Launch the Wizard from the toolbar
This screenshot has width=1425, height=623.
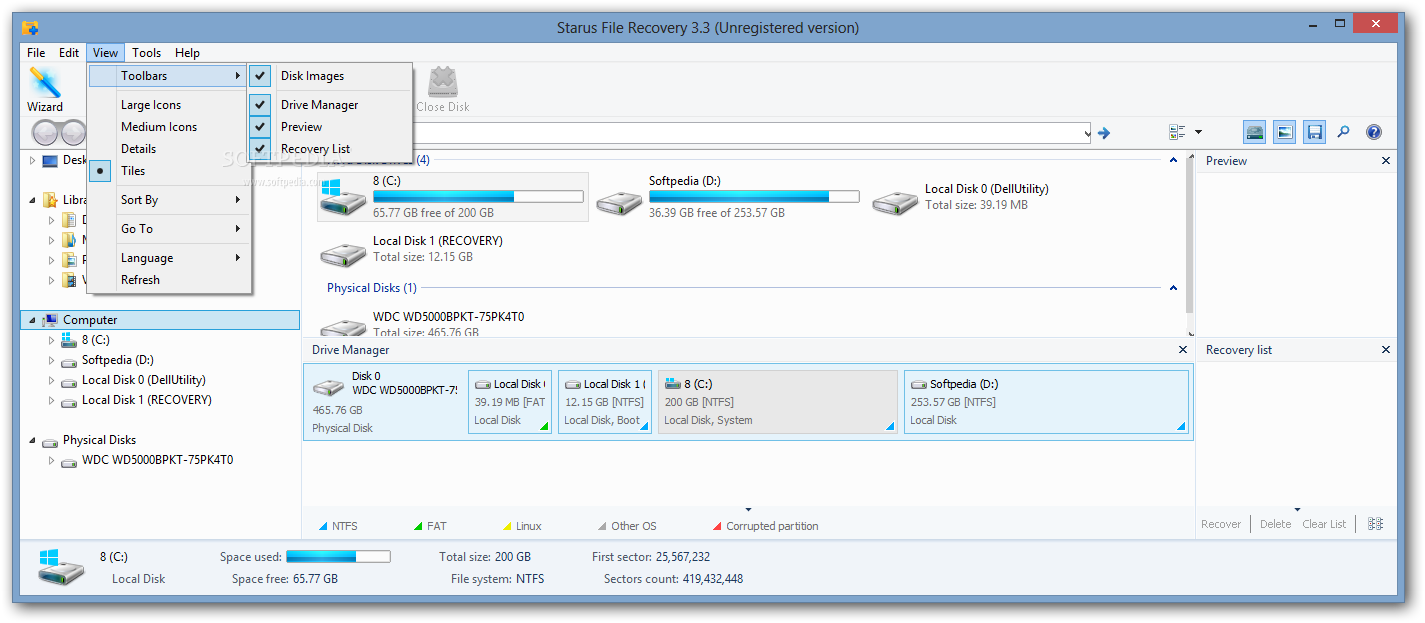coord(44,90)
